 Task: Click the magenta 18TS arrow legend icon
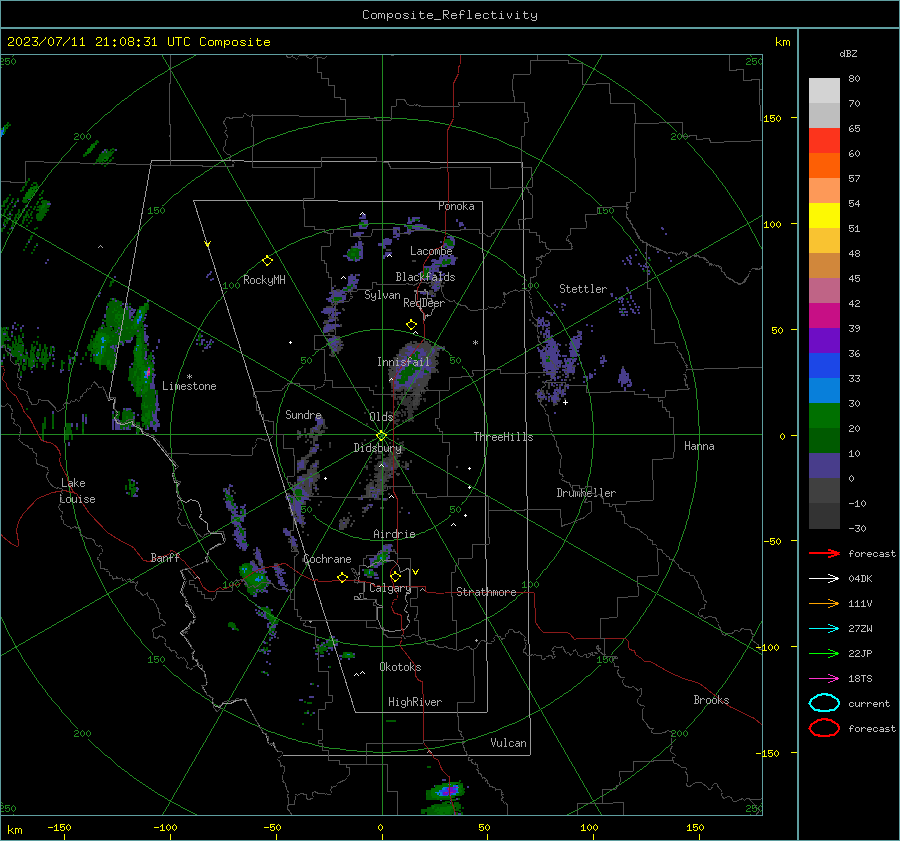coord(824,679)
